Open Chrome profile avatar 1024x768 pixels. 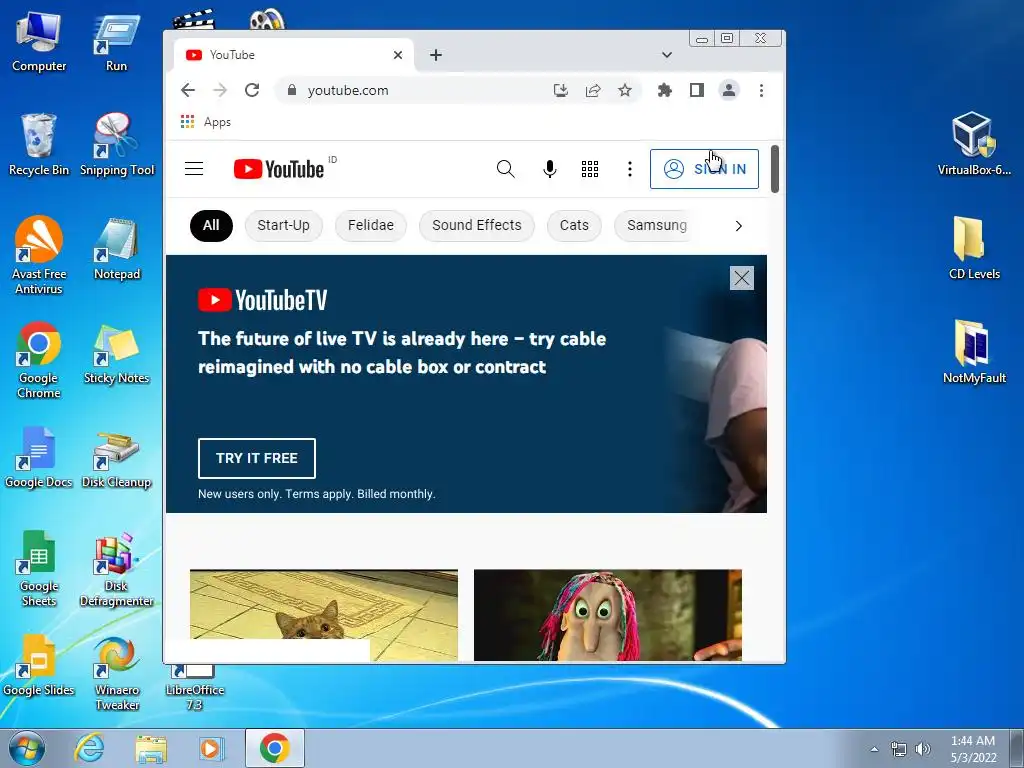pyautogui.click(x=729, y=90)
